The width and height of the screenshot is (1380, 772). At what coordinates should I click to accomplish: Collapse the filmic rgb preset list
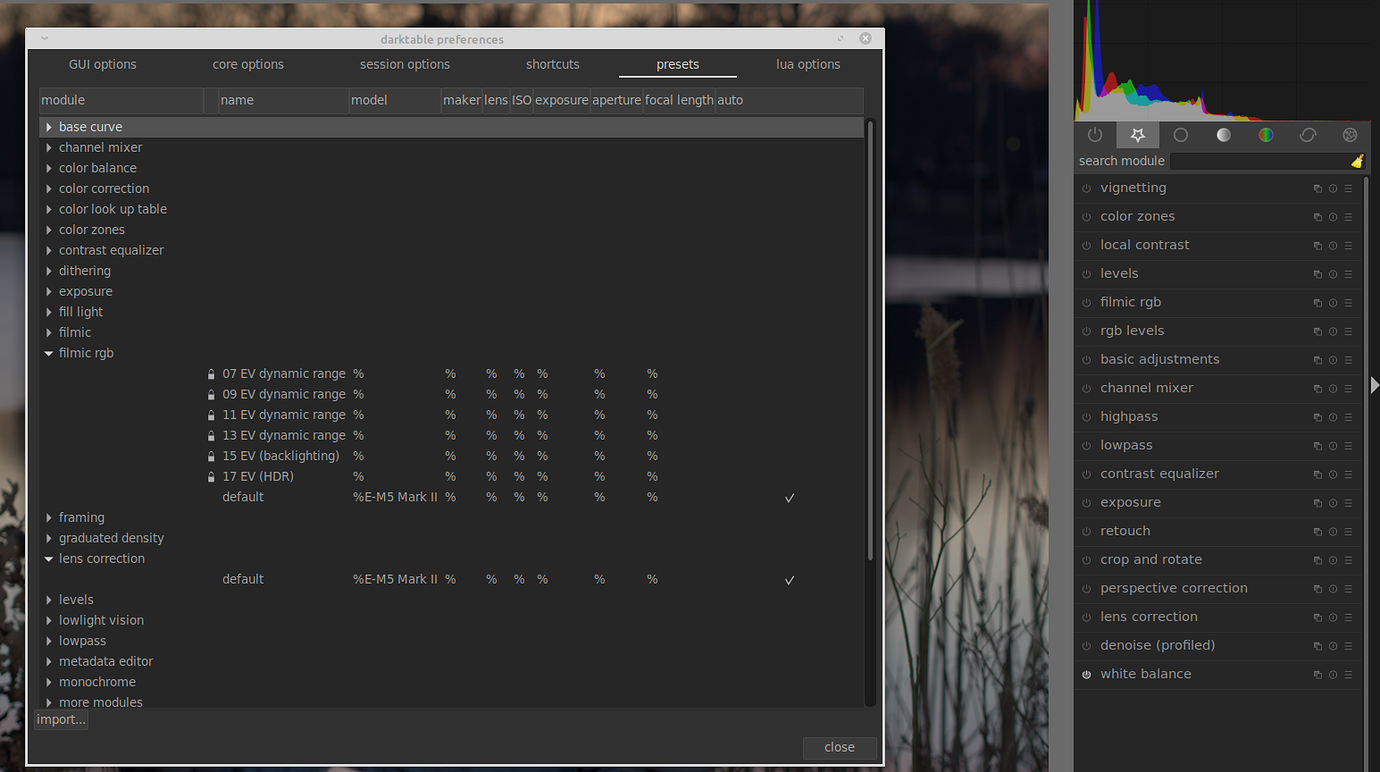(x=48, y=352)
